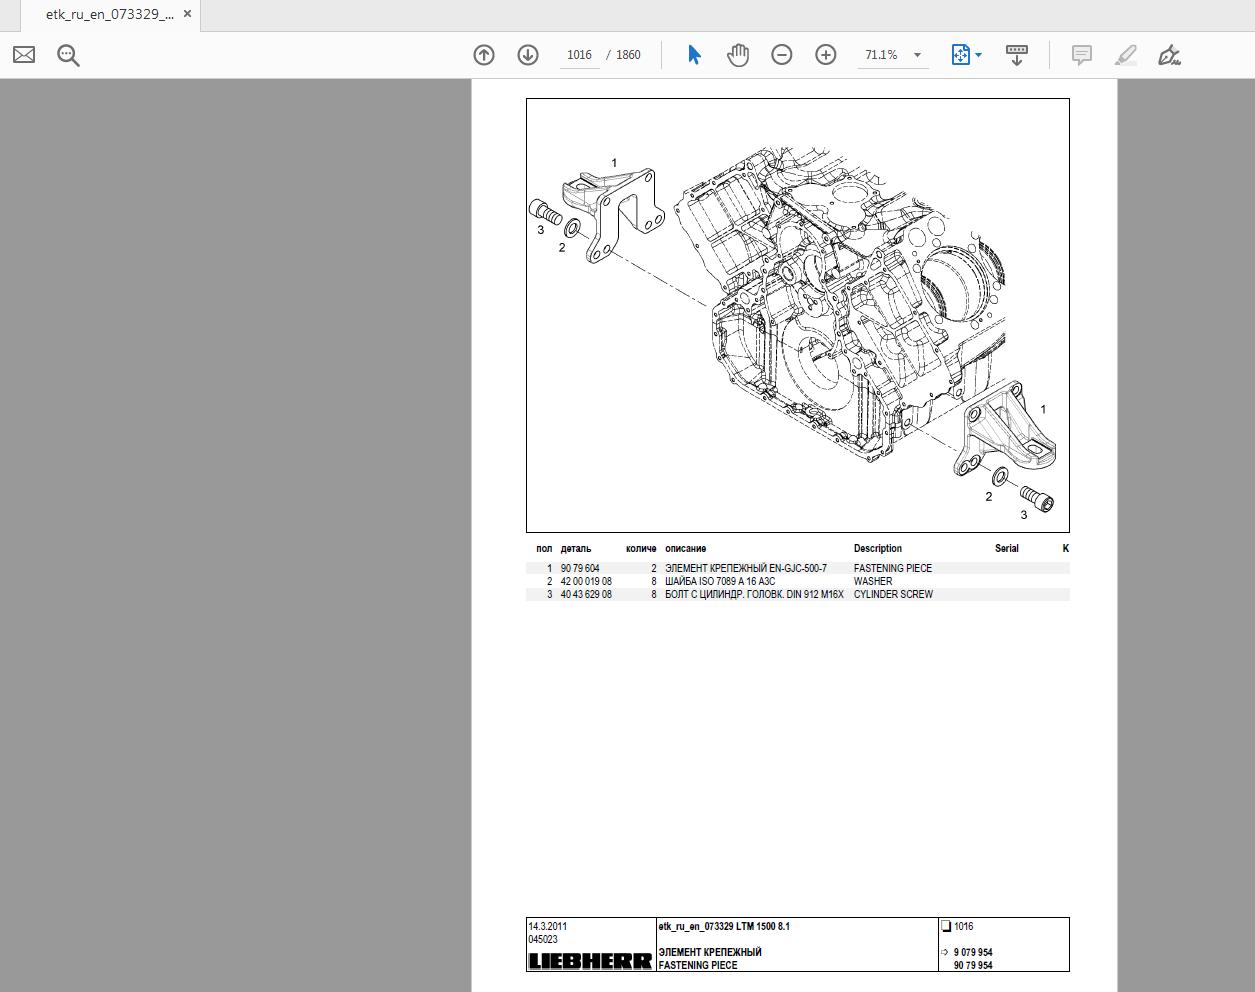Click the 9 079 954 reference link

click(x=973, y=952)
